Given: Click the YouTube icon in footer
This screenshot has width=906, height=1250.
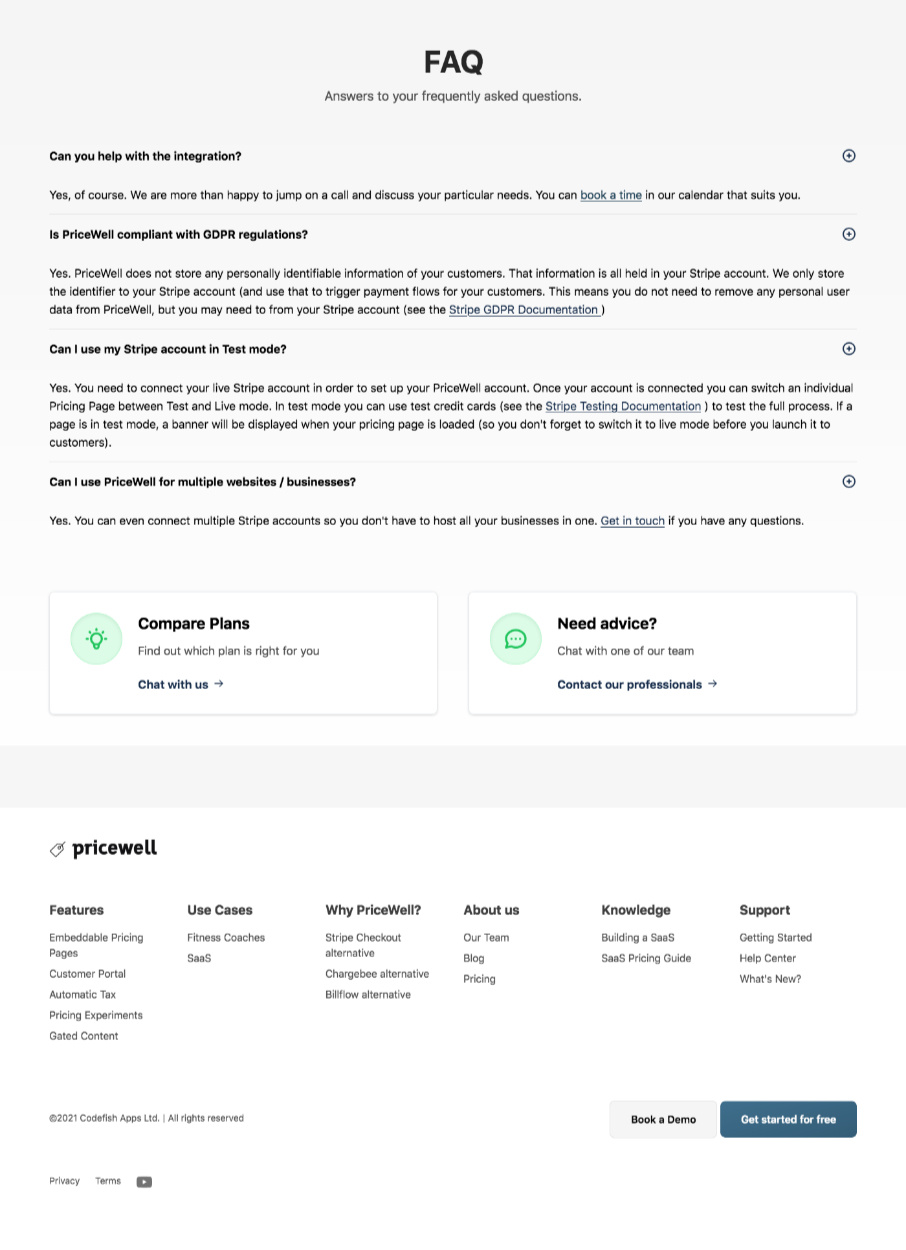Looking at the screenshot, I should pos(144,1182).
